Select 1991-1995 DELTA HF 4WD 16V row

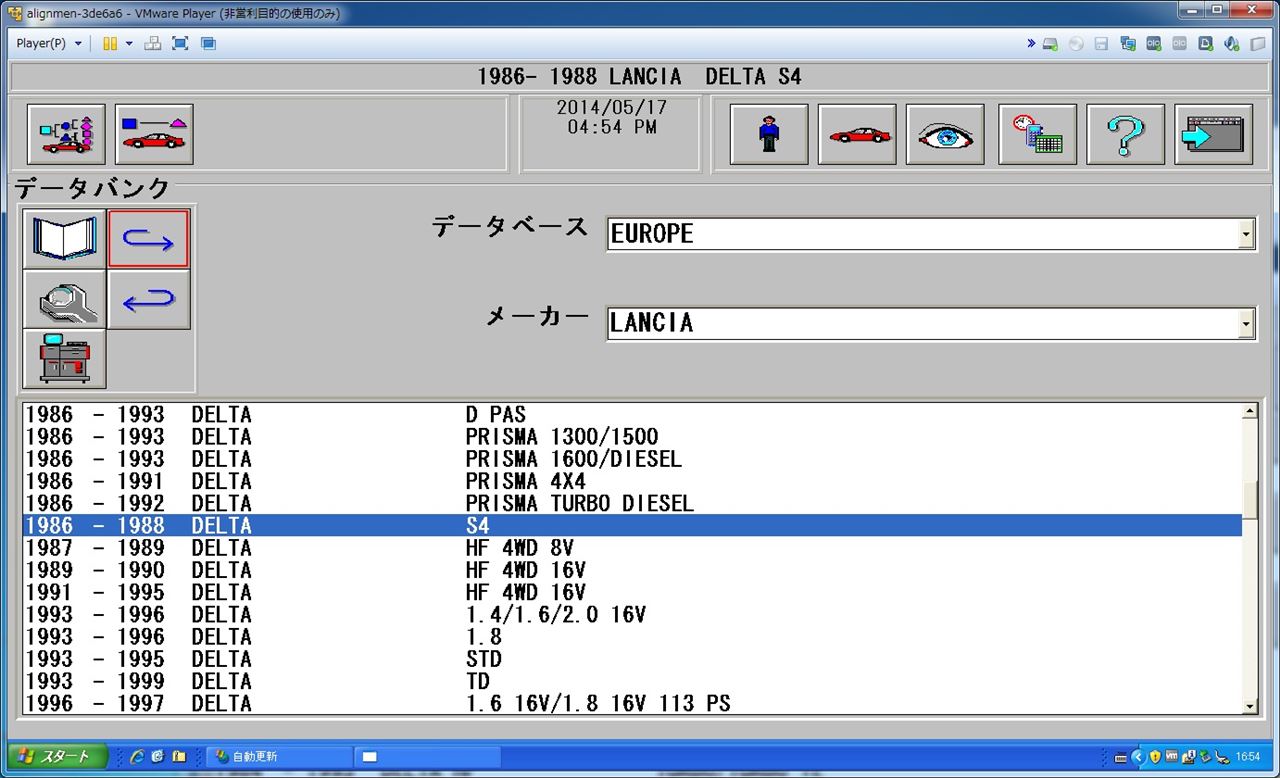pos(632,592)
